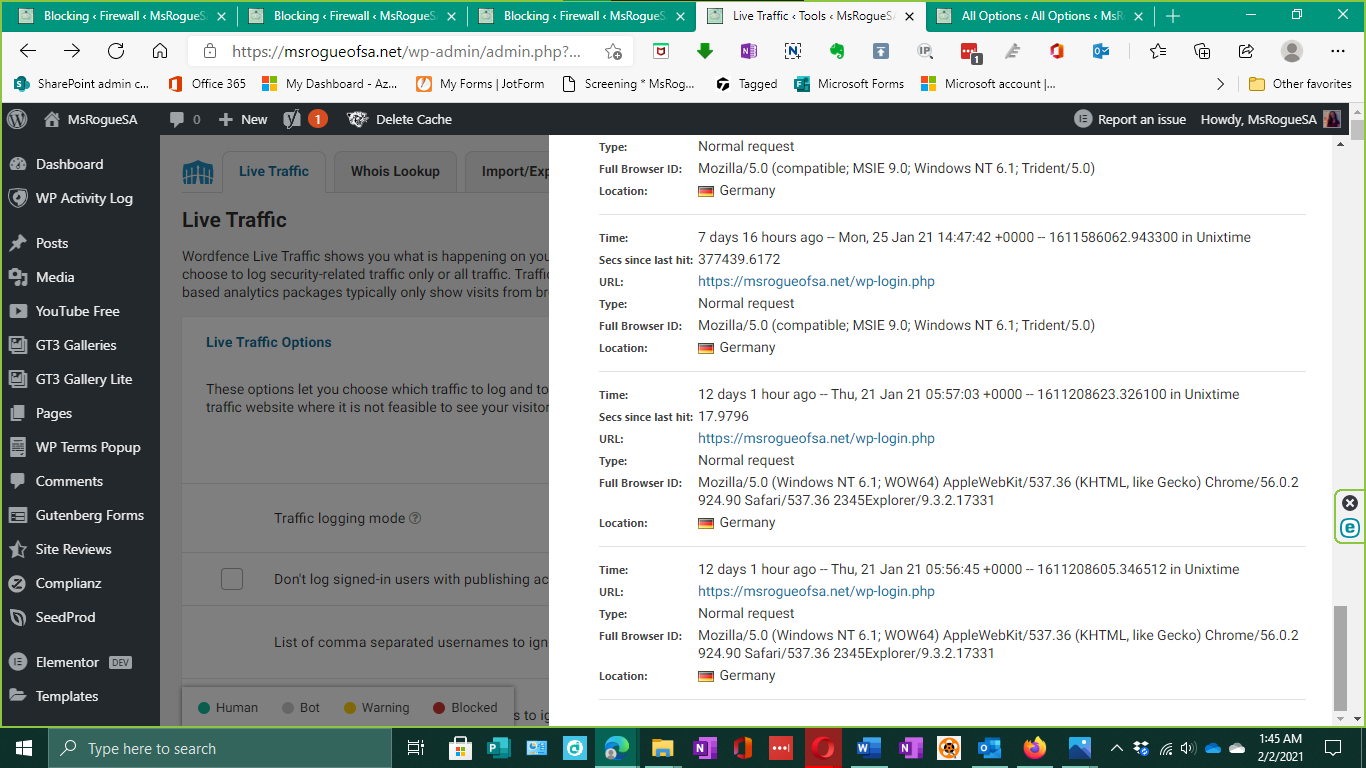Expand the bookmarks overflow chevron
The image size is (1366, 768).
(x=1220, y=84)
